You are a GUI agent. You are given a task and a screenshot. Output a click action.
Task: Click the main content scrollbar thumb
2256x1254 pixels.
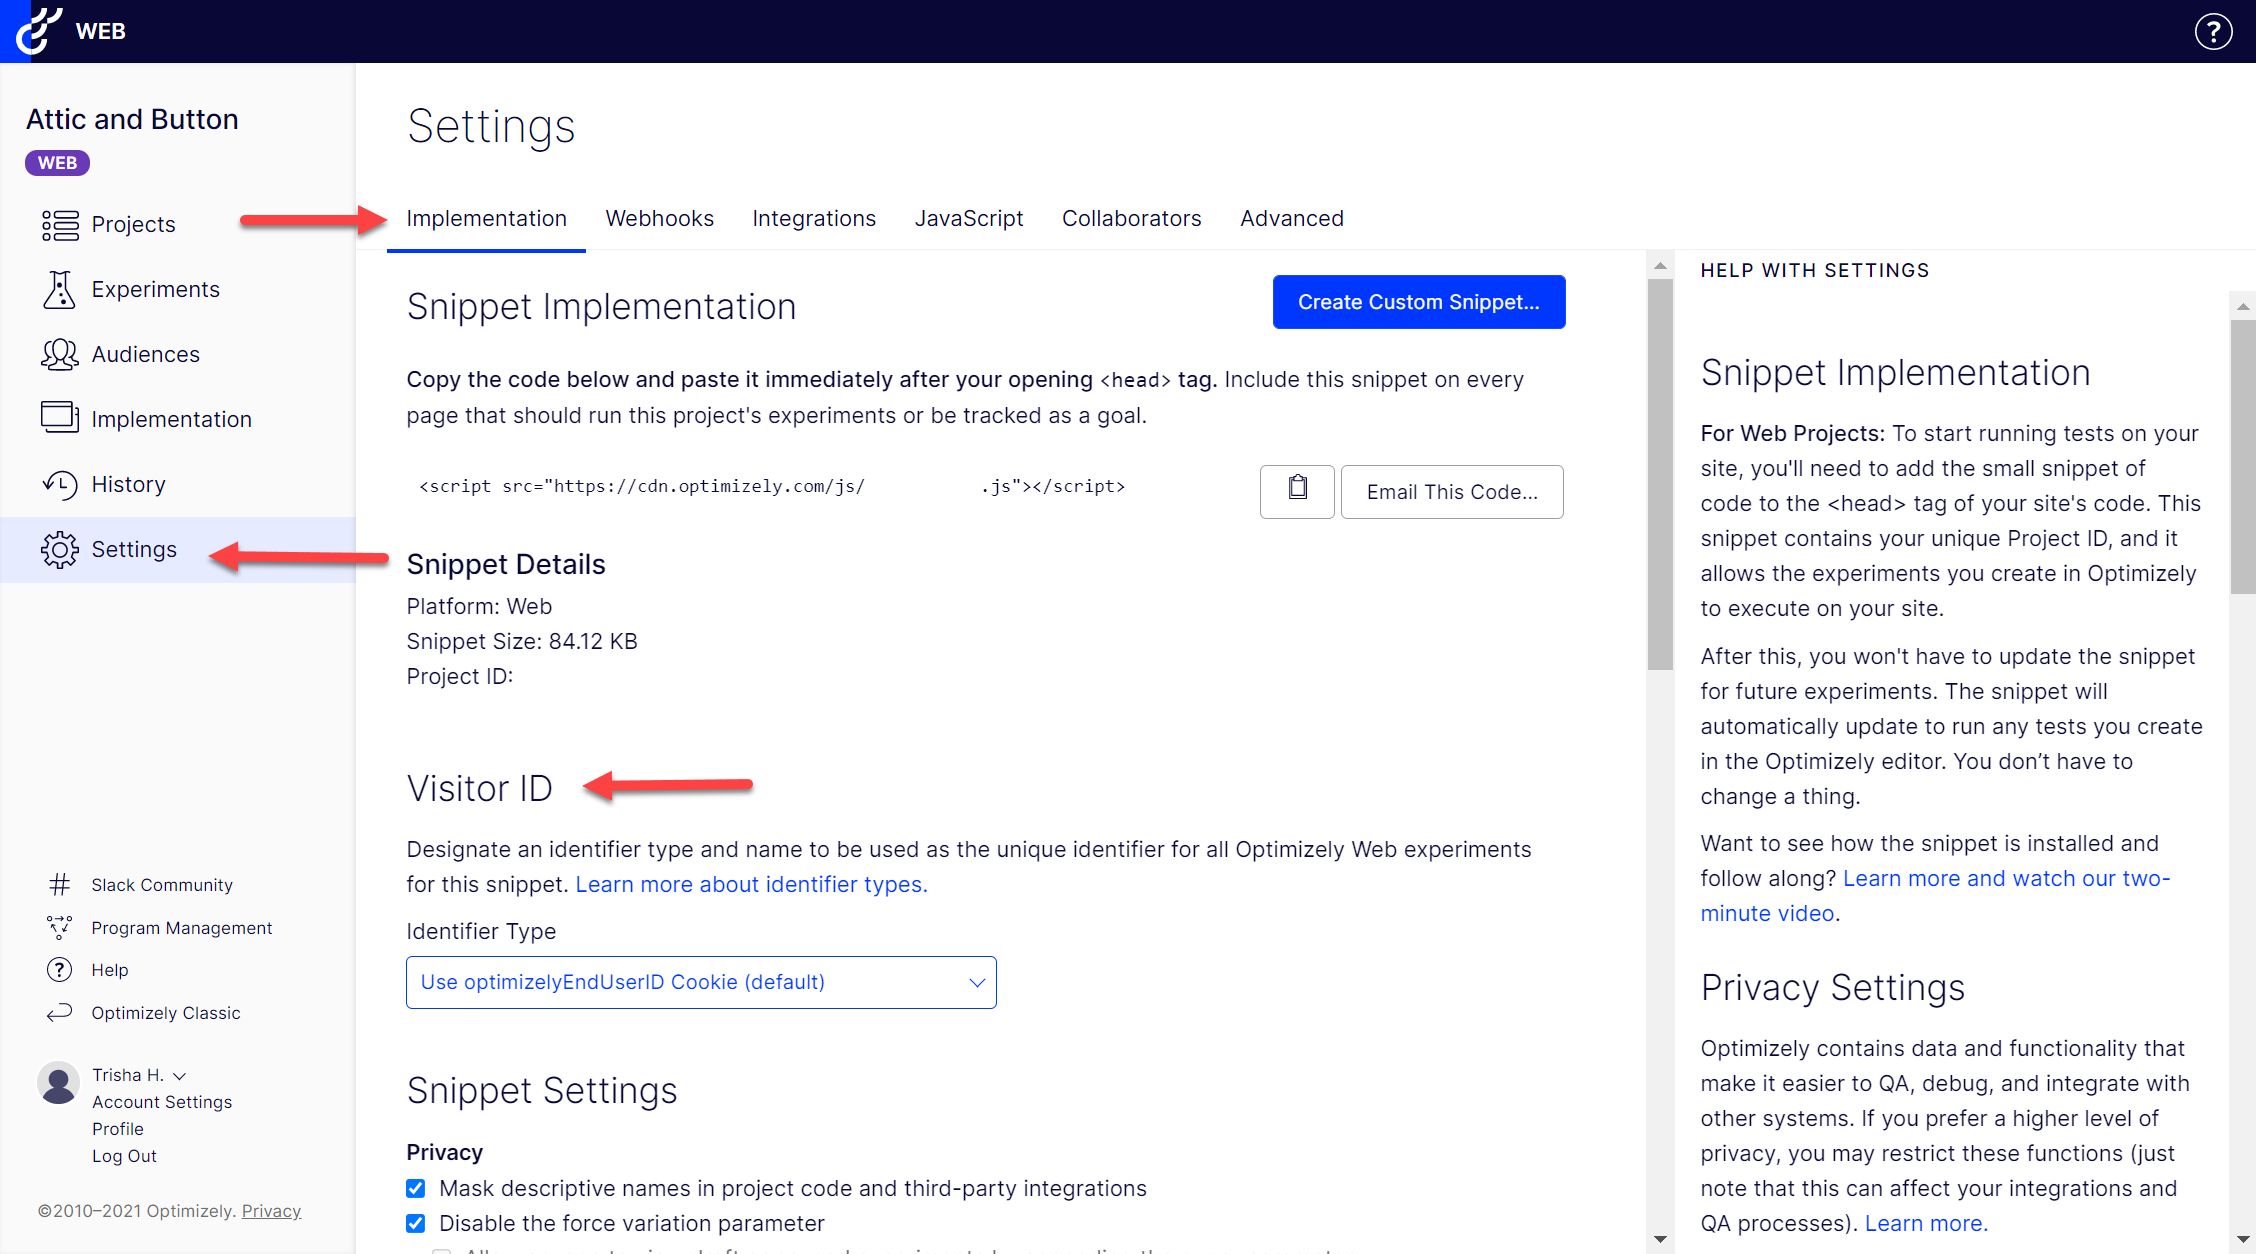1660,474
